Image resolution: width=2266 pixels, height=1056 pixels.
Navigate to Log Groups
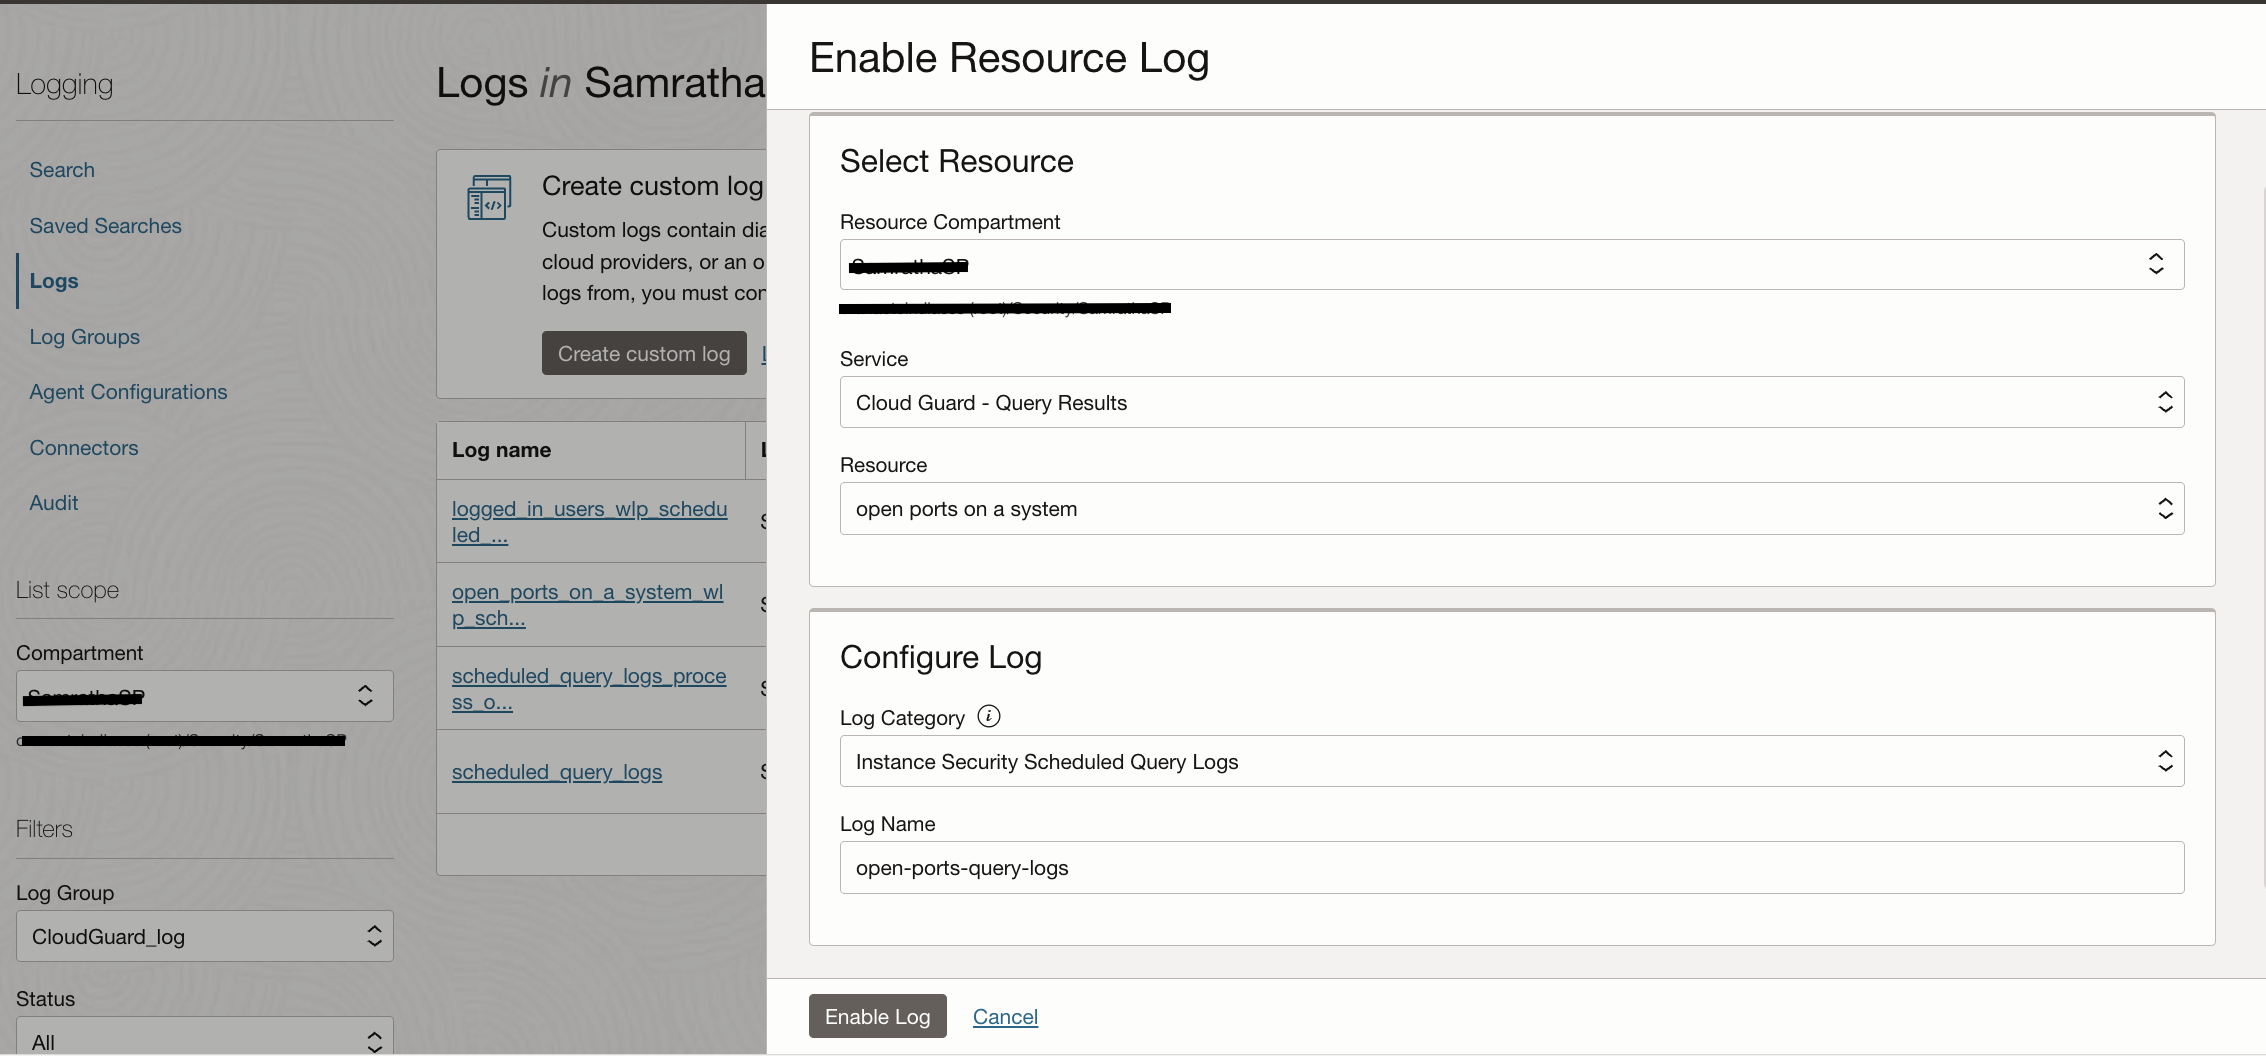pyautogui.click(x=84, y=337)
